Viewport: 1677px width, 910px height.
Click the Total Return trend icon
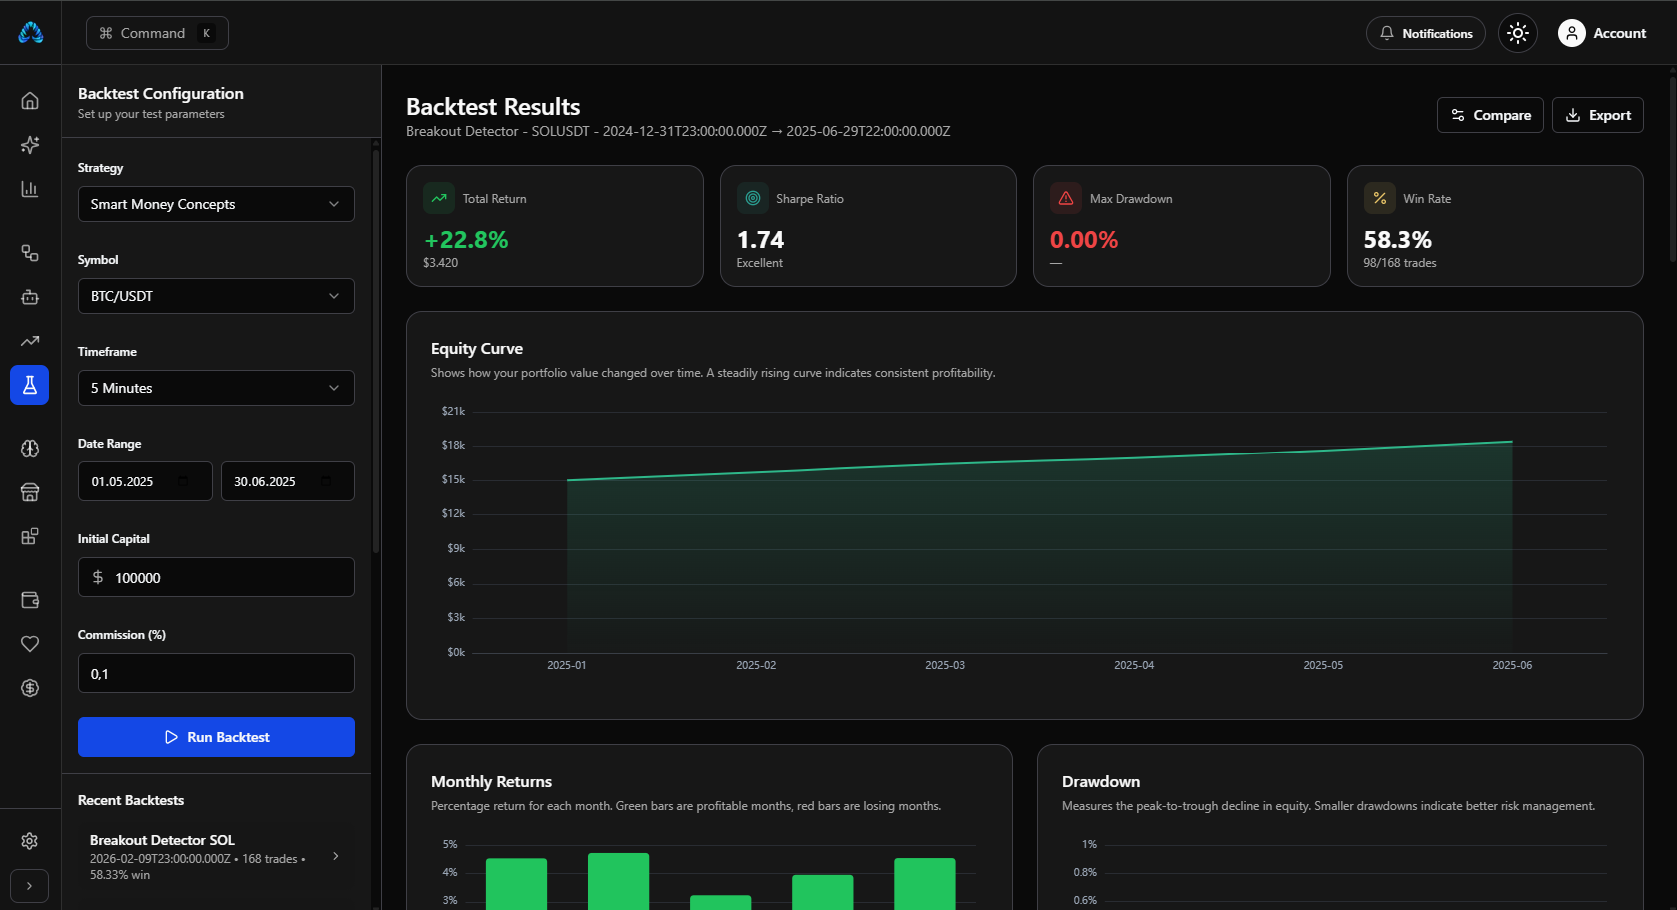(x=439, y=198)
